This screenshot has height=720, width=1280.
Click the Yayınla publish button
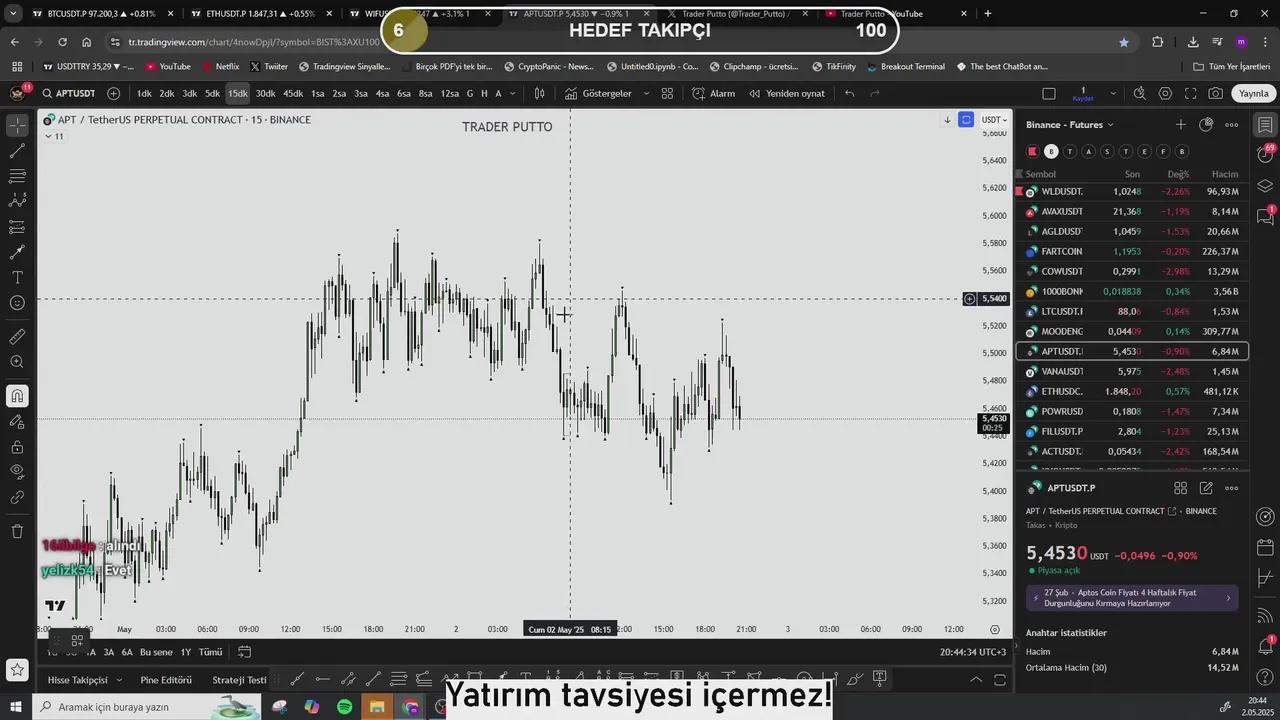[x=1253, y=93]
